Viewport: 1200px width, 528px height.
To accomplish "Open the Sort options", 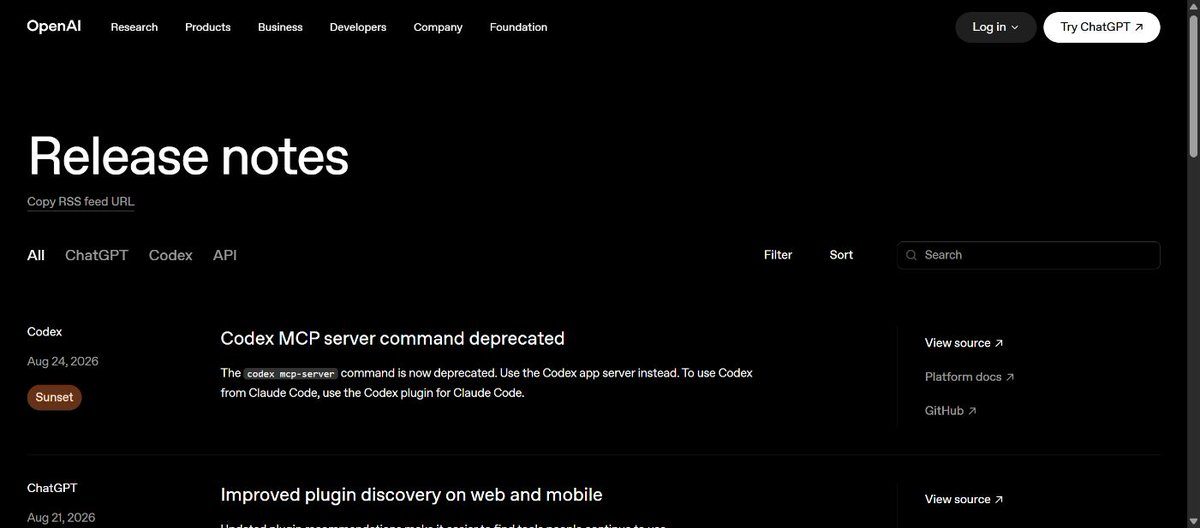I will point(841,255).
